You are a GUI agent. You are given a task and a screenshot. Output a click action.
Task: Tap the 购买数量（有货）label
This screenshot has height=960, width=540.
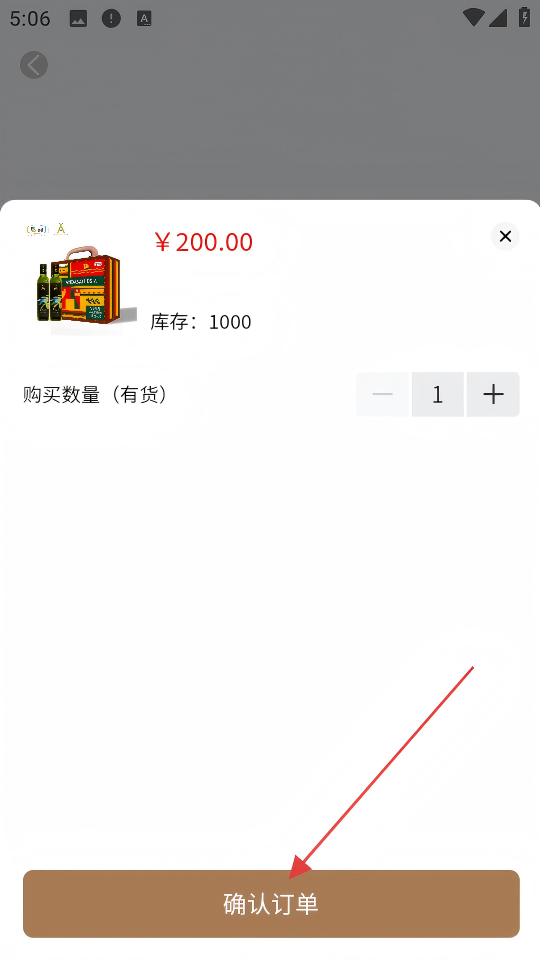(95, 395)
